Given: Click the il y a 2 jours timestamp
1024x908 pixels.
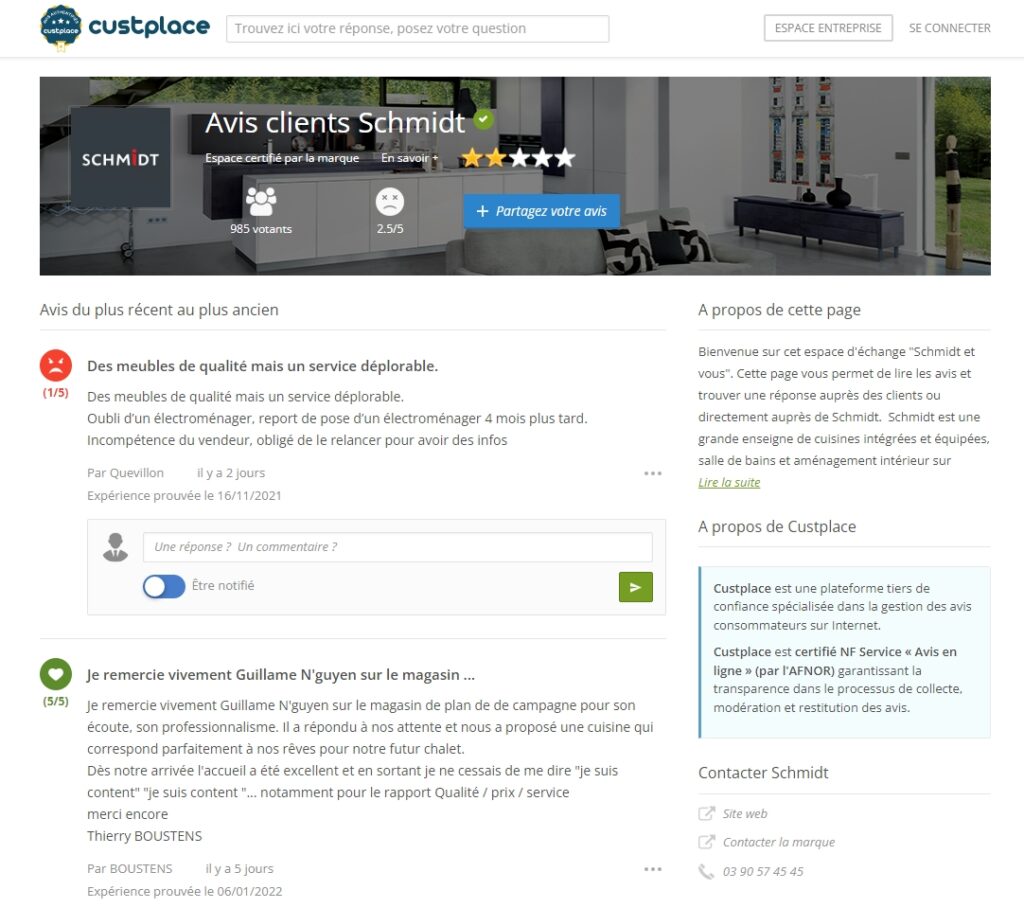Looking at the screenshot, I should point(231,473).
